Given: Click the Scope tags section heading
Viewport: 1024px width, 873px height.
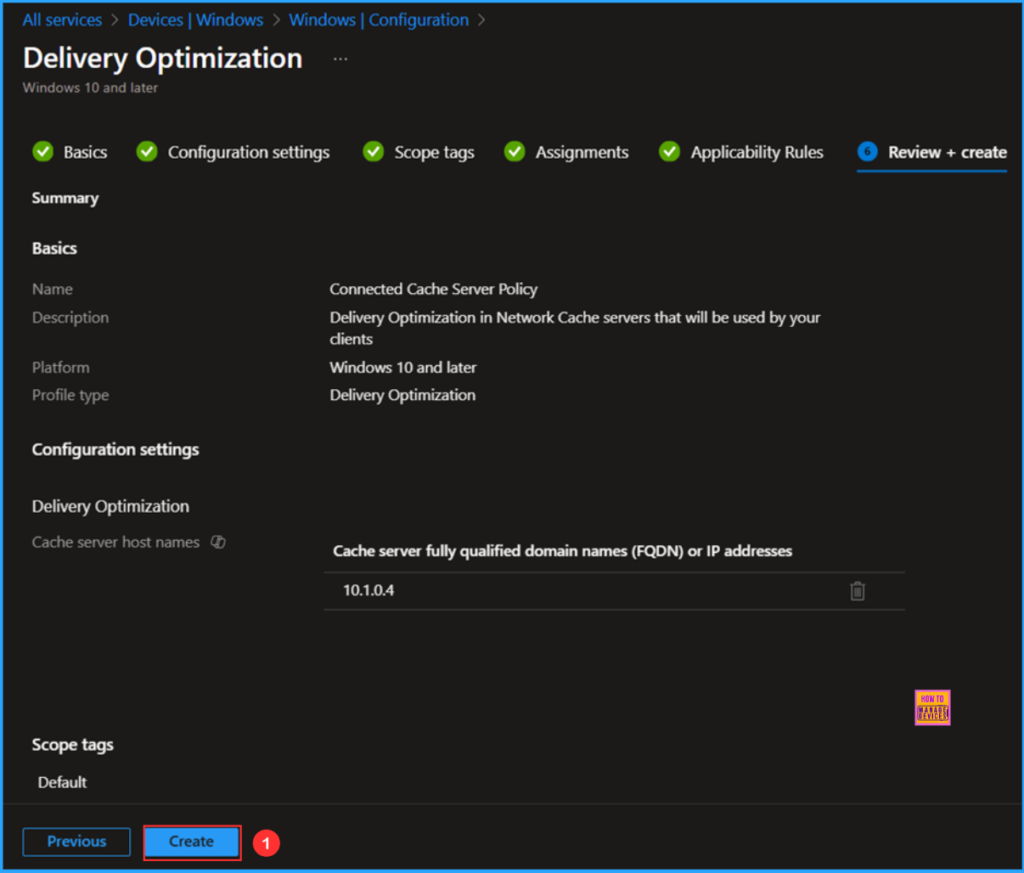Looking at the screenshot, I should coord(72,745).
